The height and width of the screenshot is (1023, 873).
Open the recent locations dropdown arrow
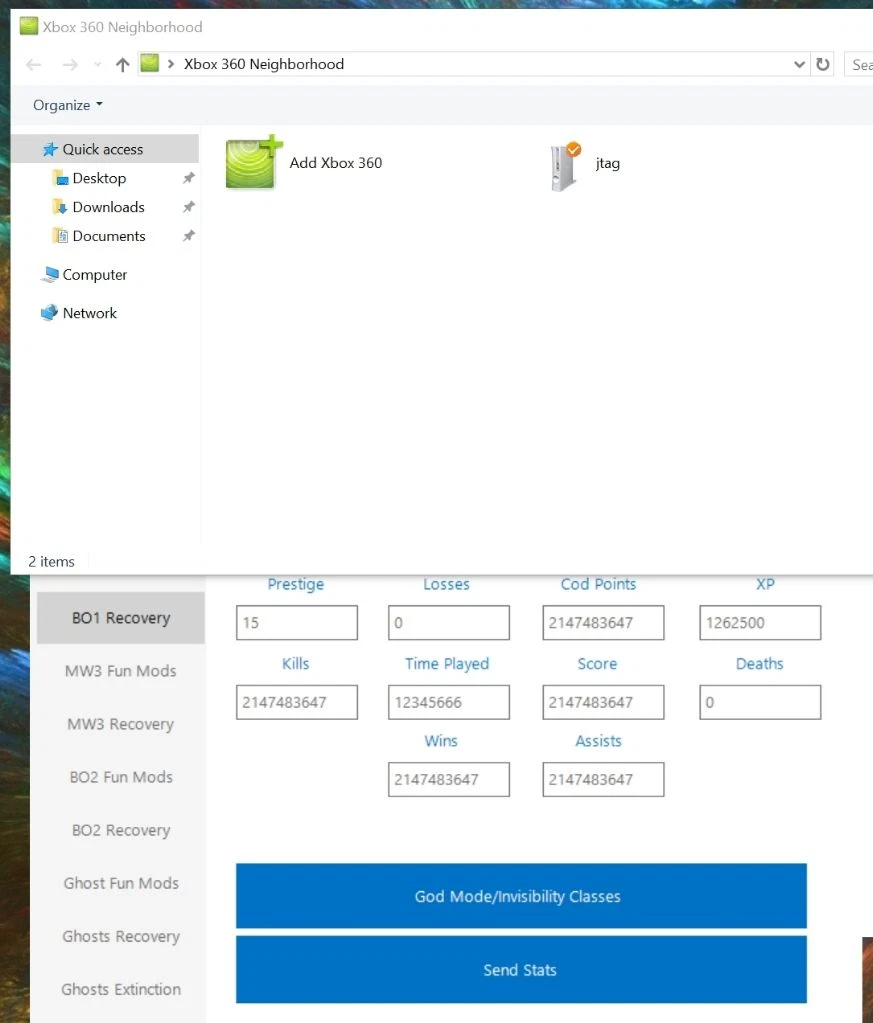[x=98, y=64]
